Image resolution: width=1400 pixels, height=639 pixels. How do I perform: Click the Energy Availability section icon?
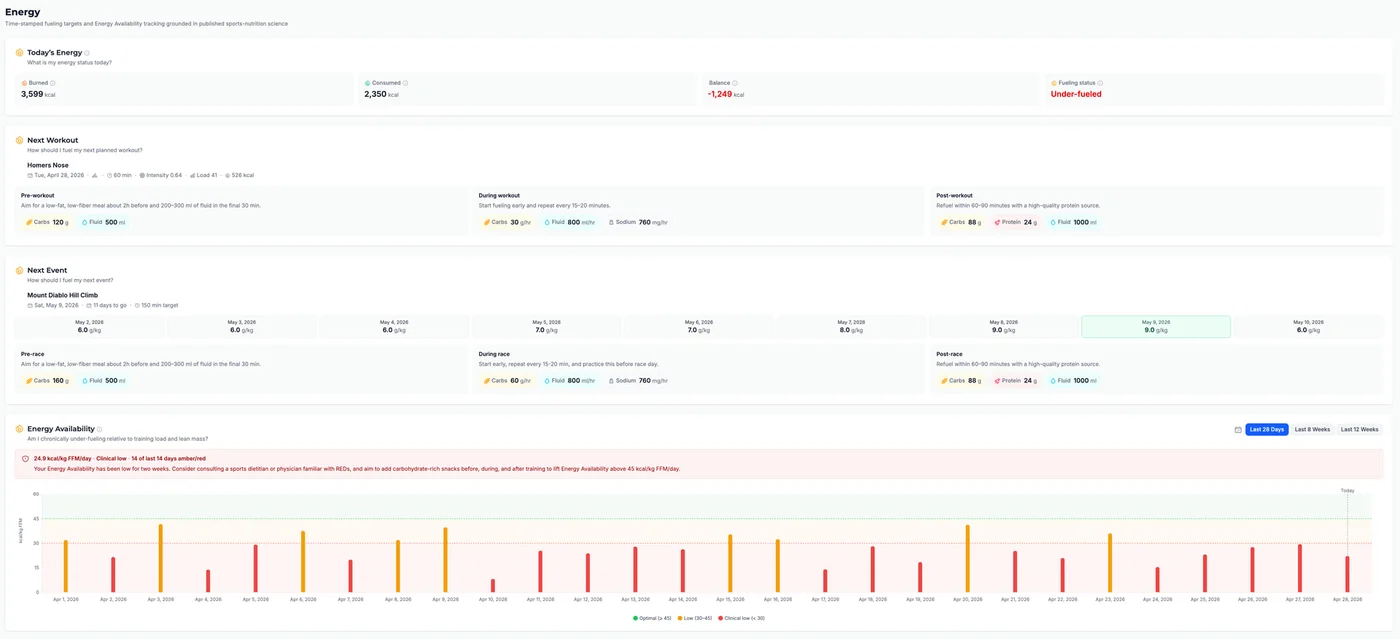[x=19, y=429]
